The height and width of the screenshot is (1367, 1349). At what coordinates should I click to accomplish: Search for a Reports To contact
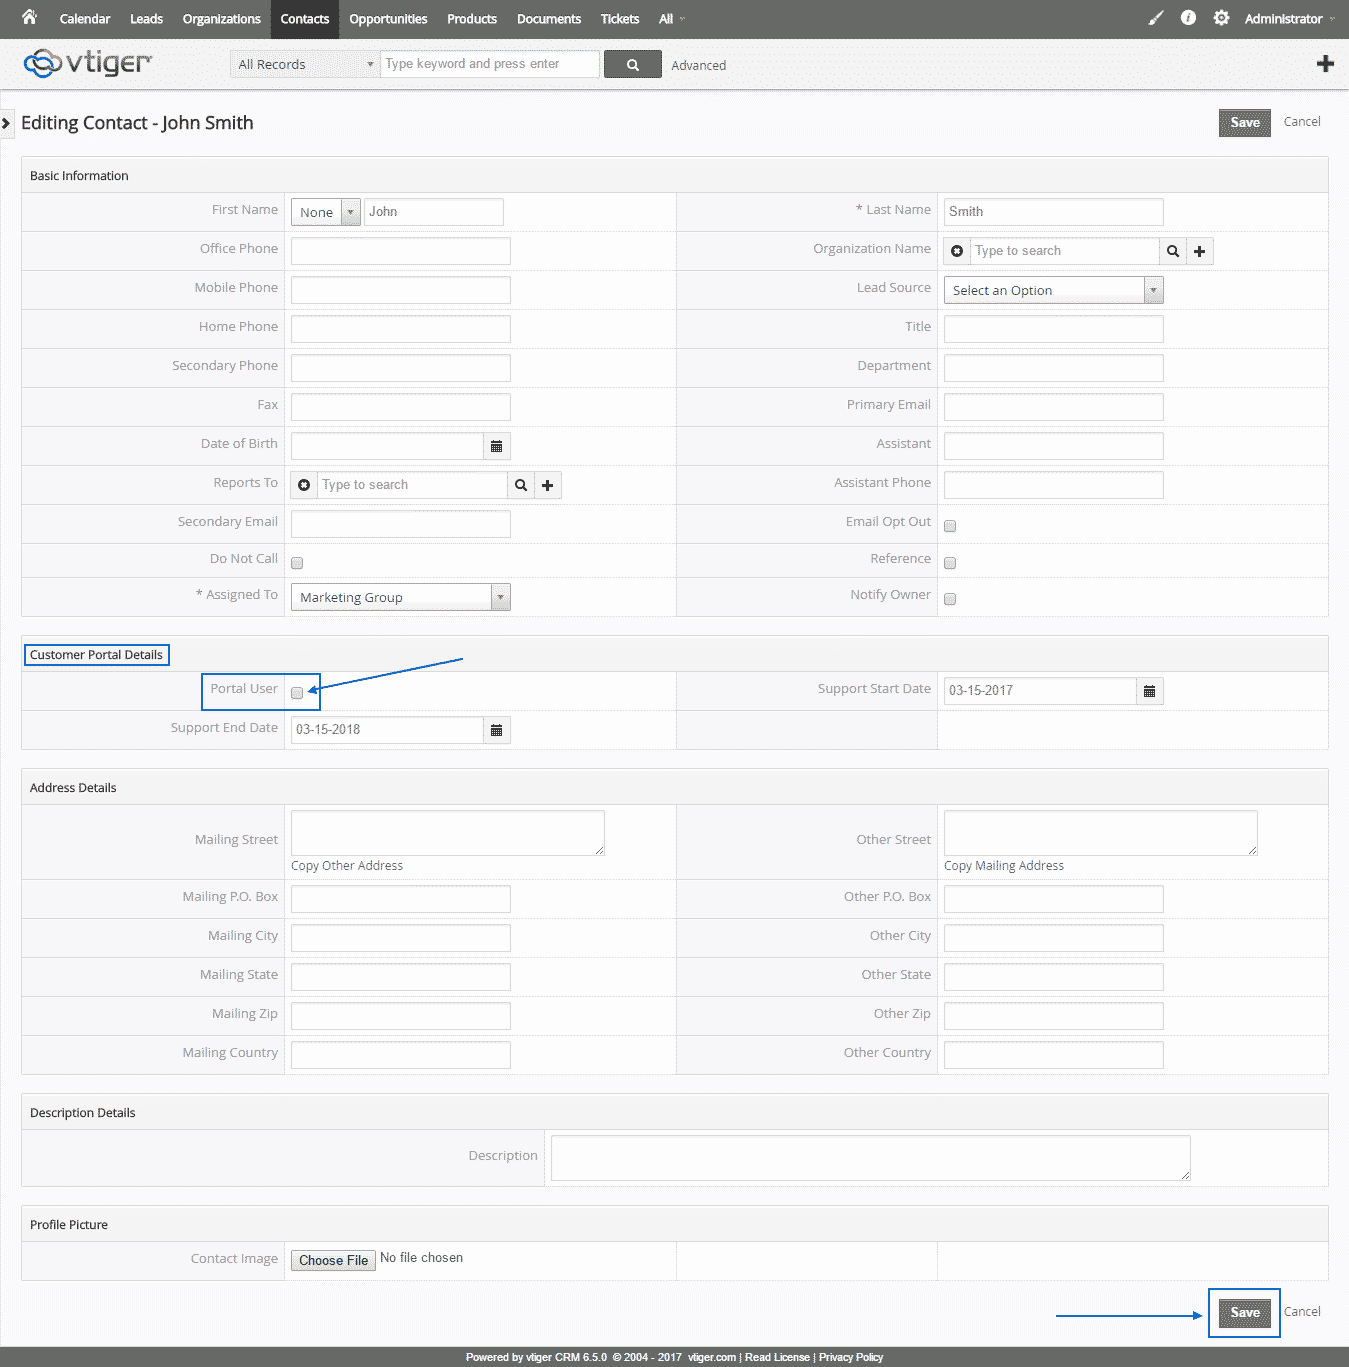point(520,485)
